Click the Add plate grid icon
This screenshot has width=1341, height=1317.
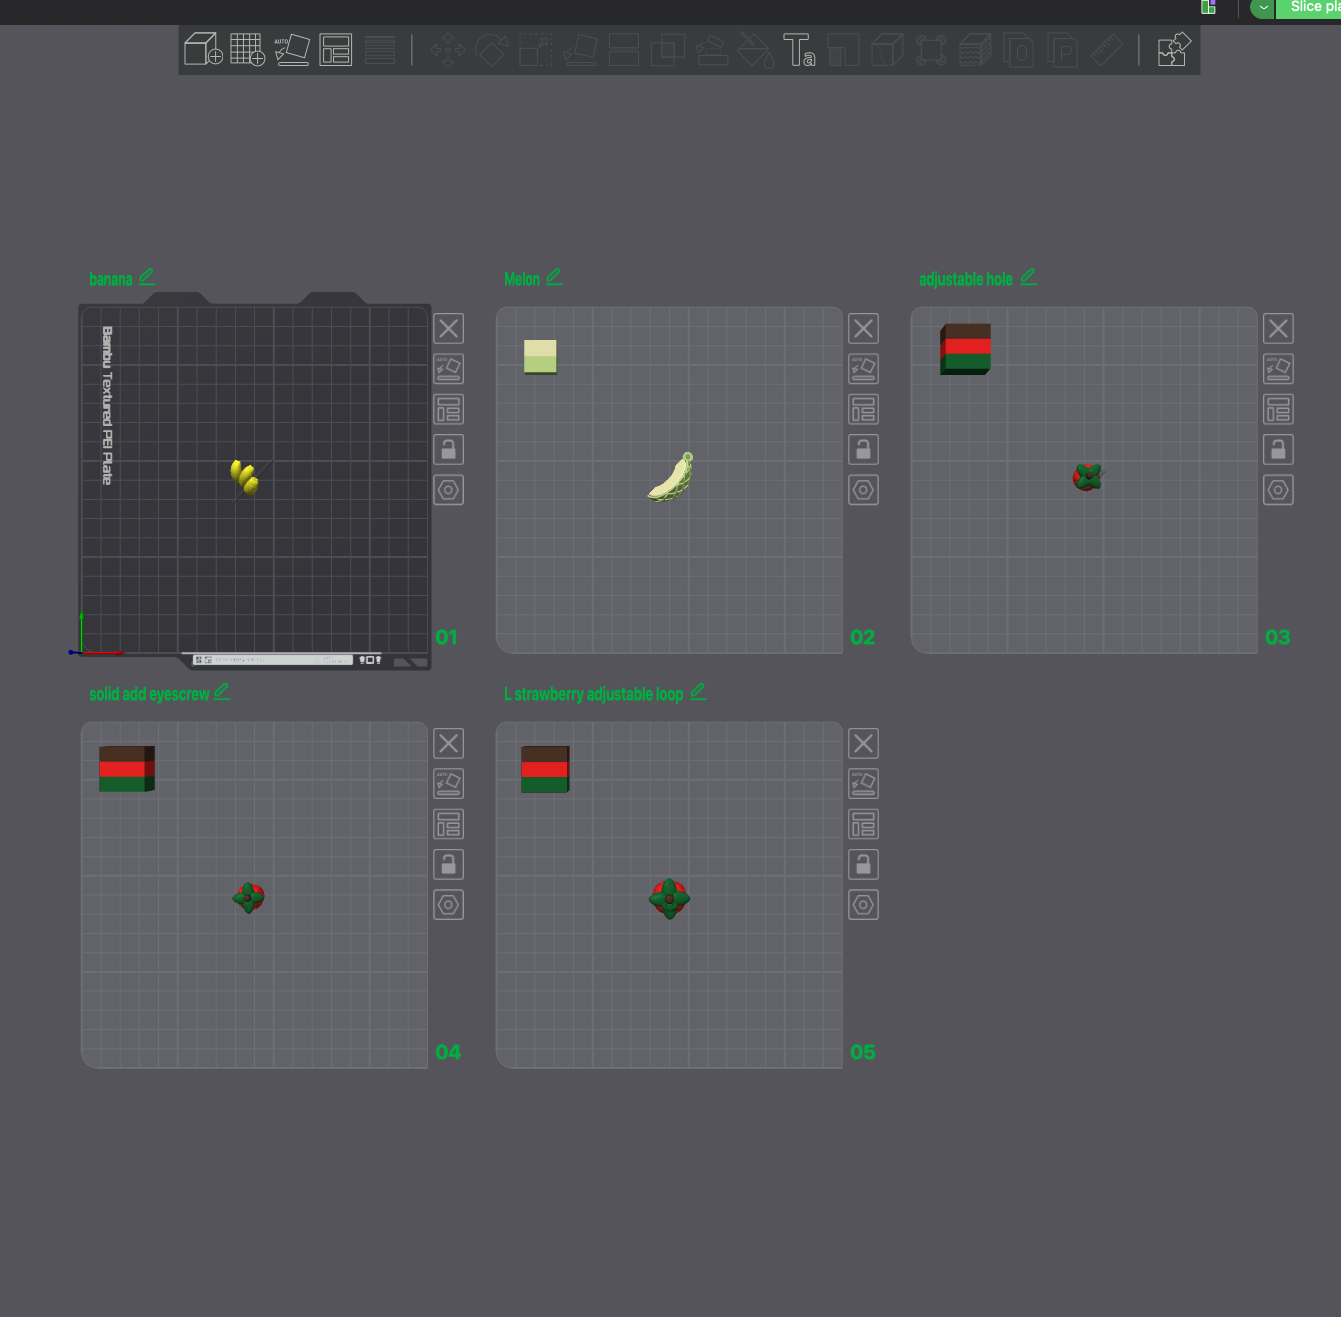click(x=247, y=49)
